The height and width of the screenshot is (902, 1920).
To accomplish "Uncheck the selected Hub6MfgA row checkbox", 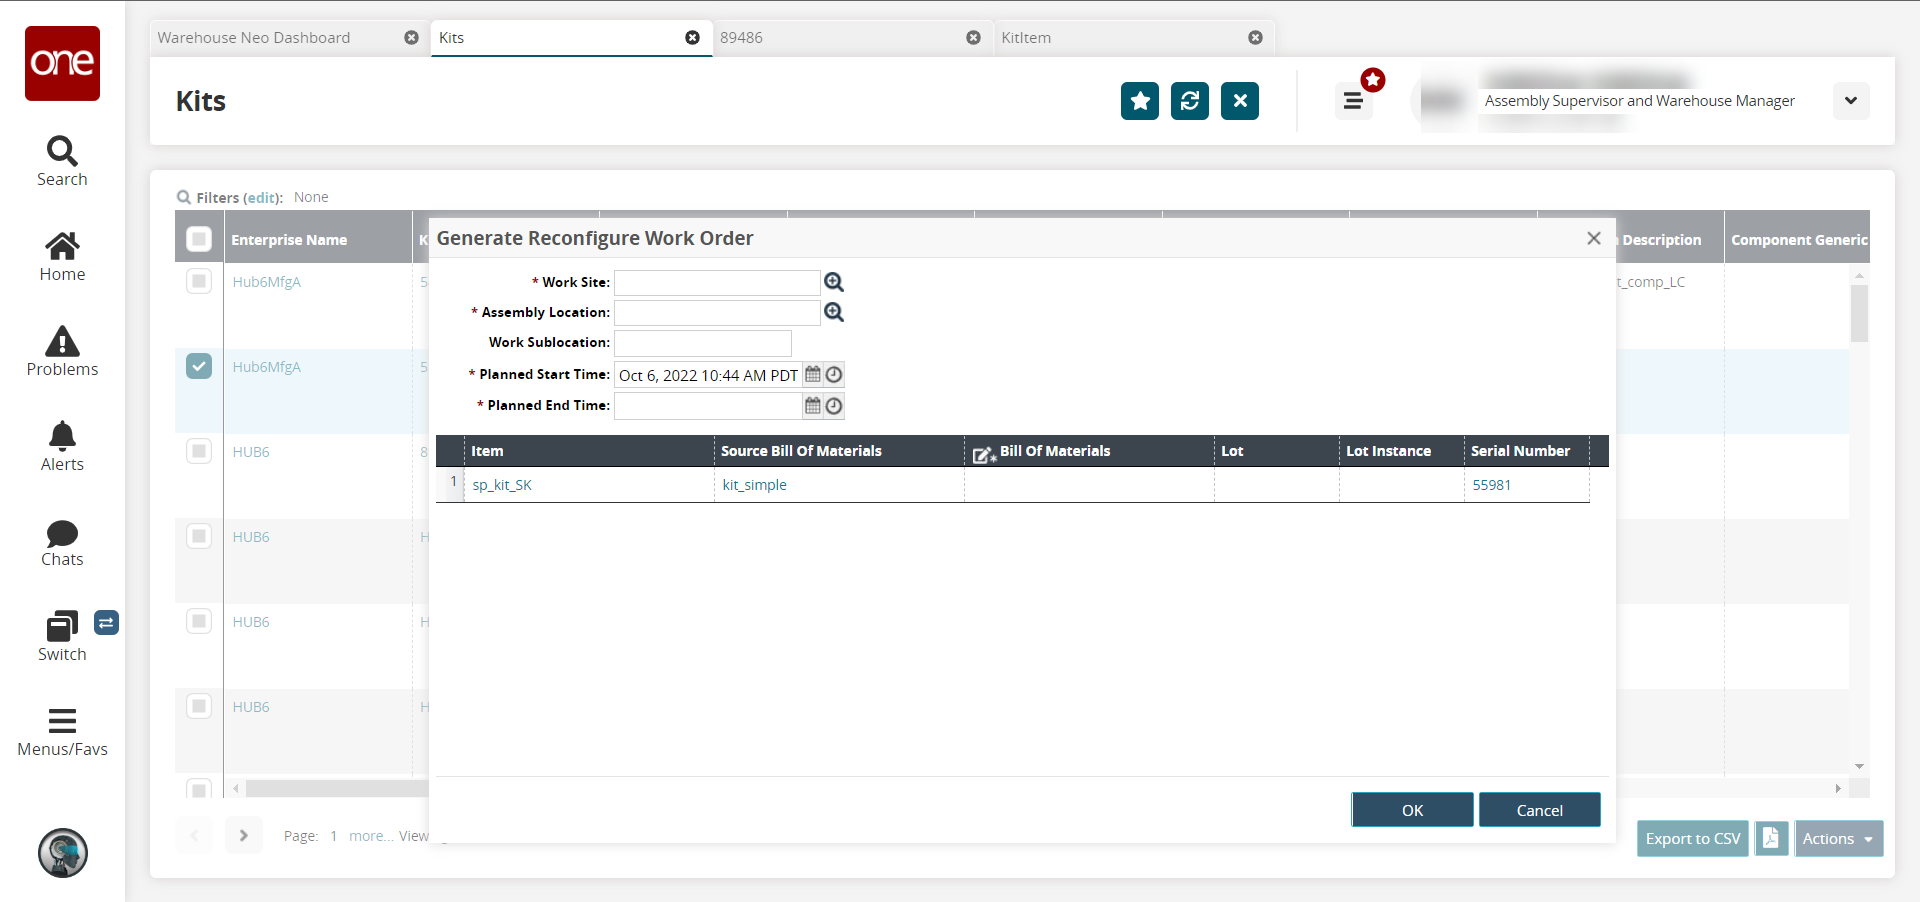I will click(x=199, y=366).
